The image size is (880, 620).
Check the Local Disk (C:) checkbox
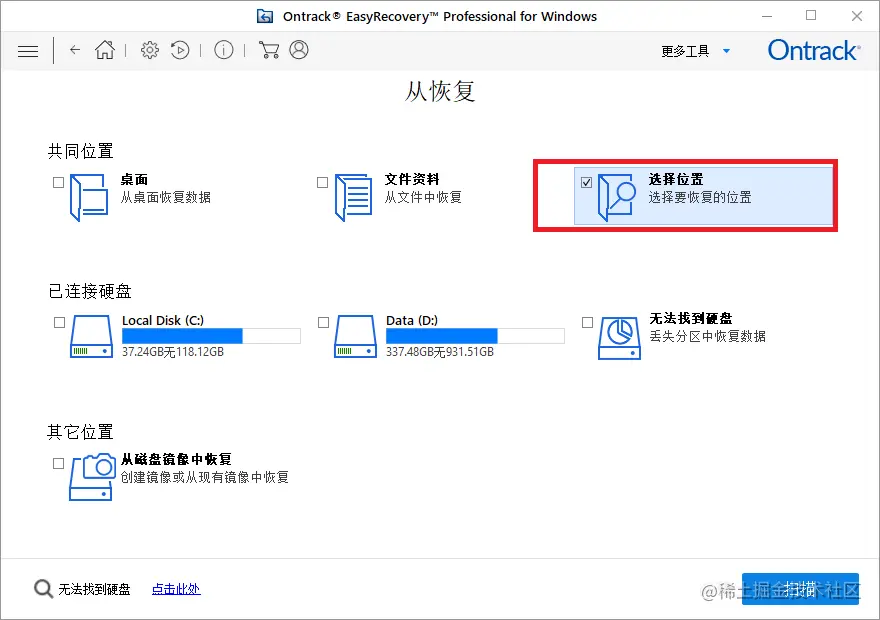click(59, 322)
